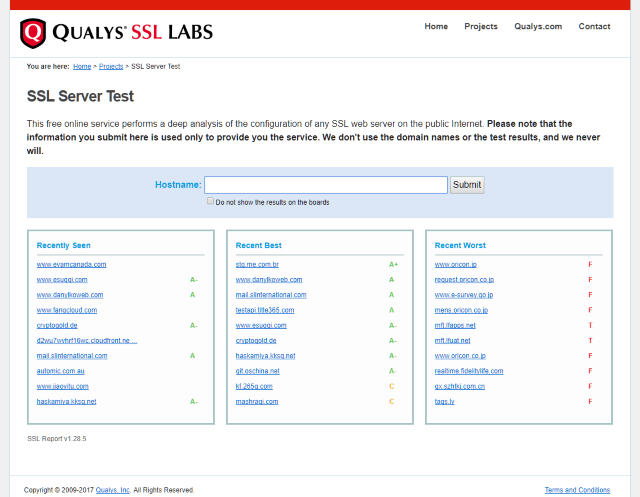This screenshot has height=497, width=640.
Task: Open the realtime.fidelitylife.com link
Action: [469, 371]
